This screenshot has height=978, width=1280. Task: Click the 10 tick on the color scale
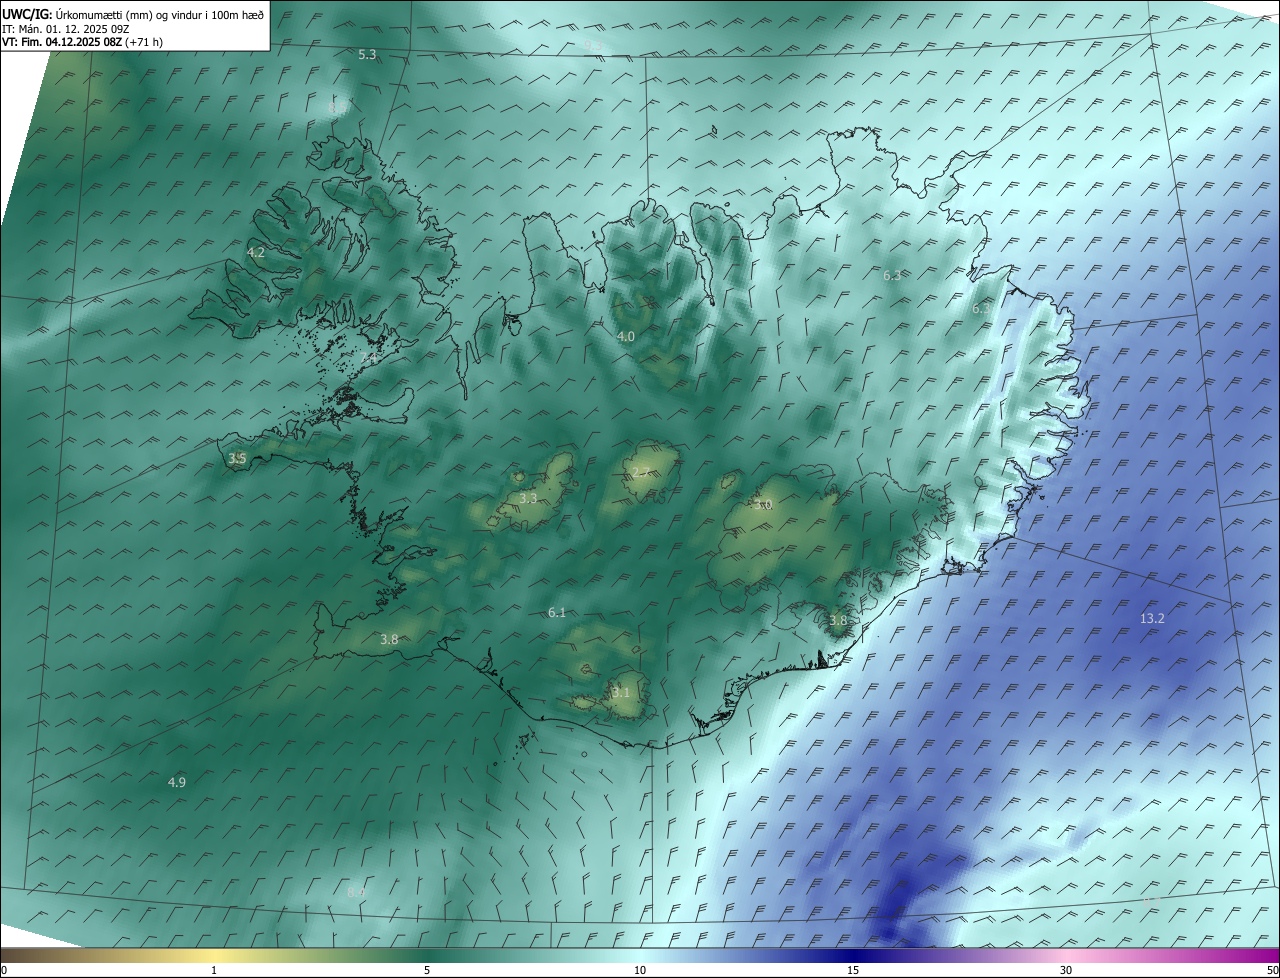tap(640, 971)
